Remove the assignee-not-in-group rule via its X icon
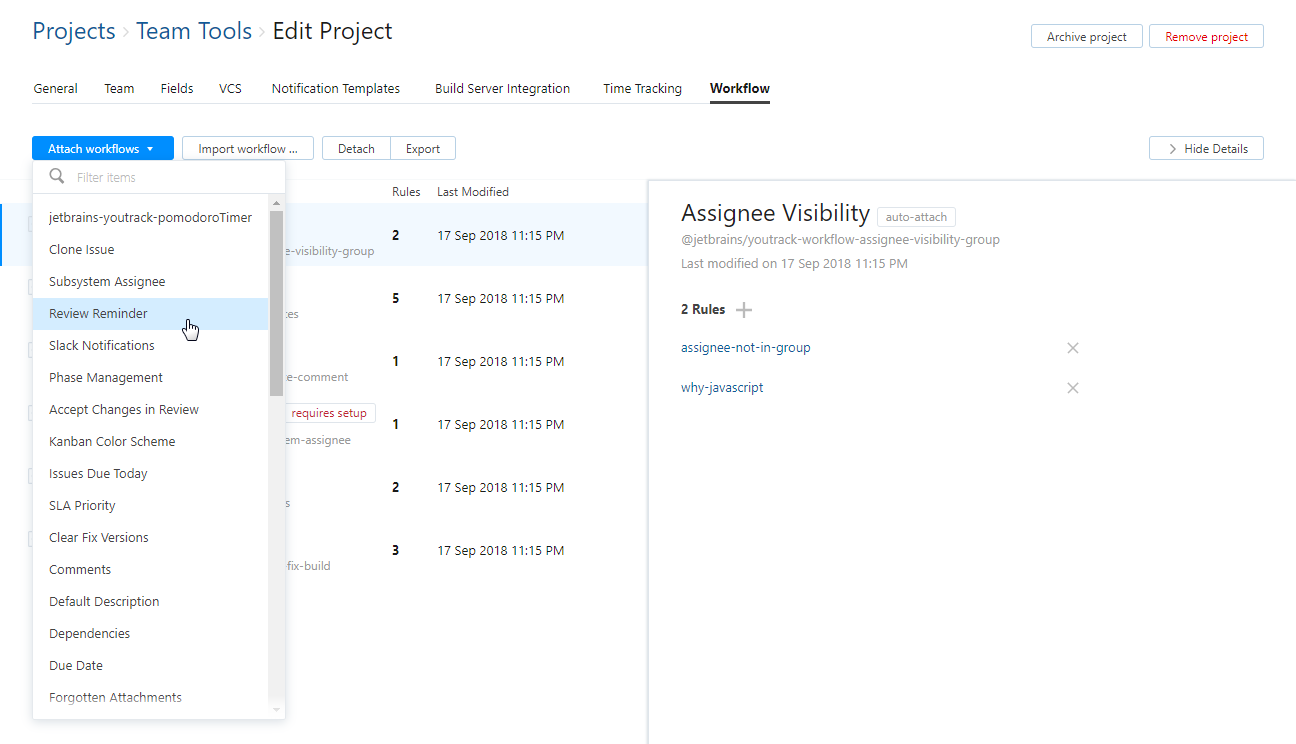This screenshot has width=1296, height=744. pos(1073,347)
